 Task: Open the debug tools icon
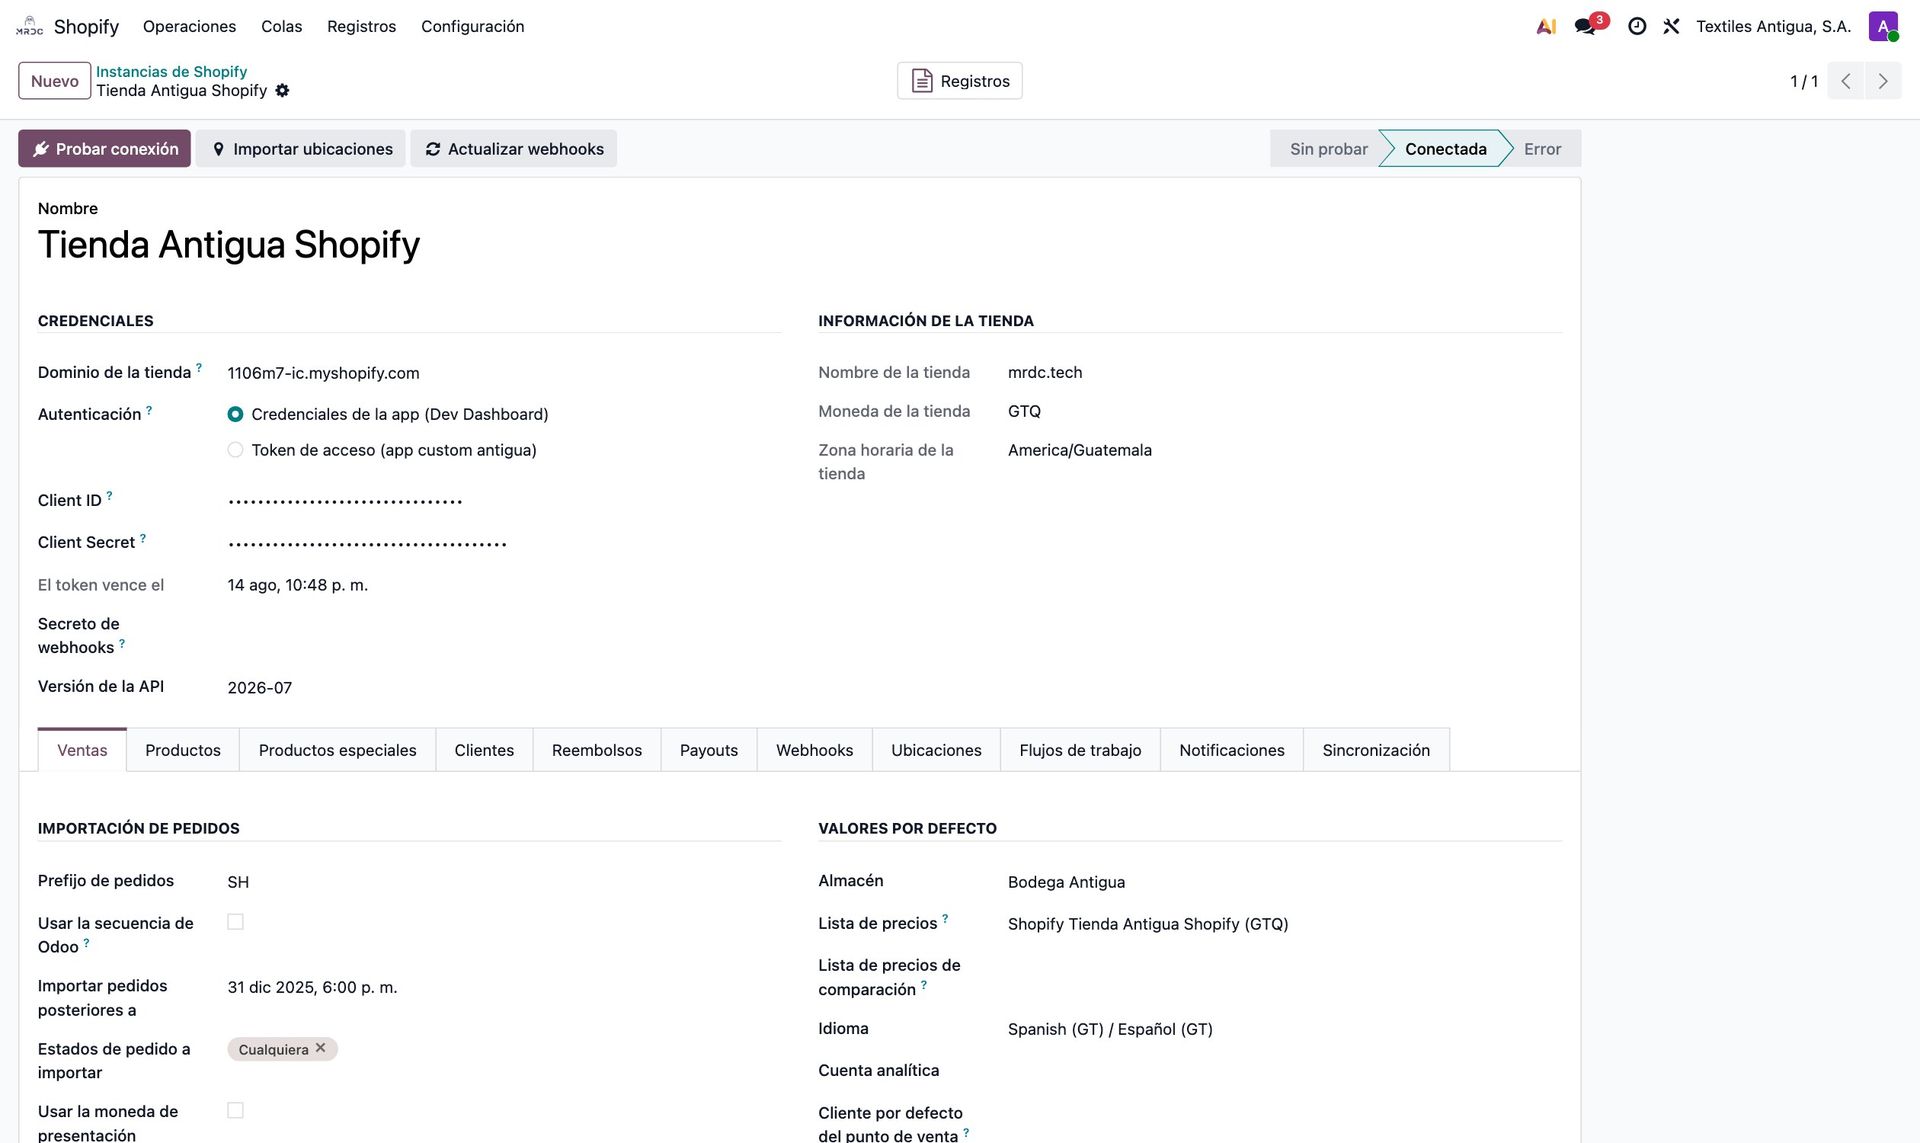click(x=1671, y=27)
